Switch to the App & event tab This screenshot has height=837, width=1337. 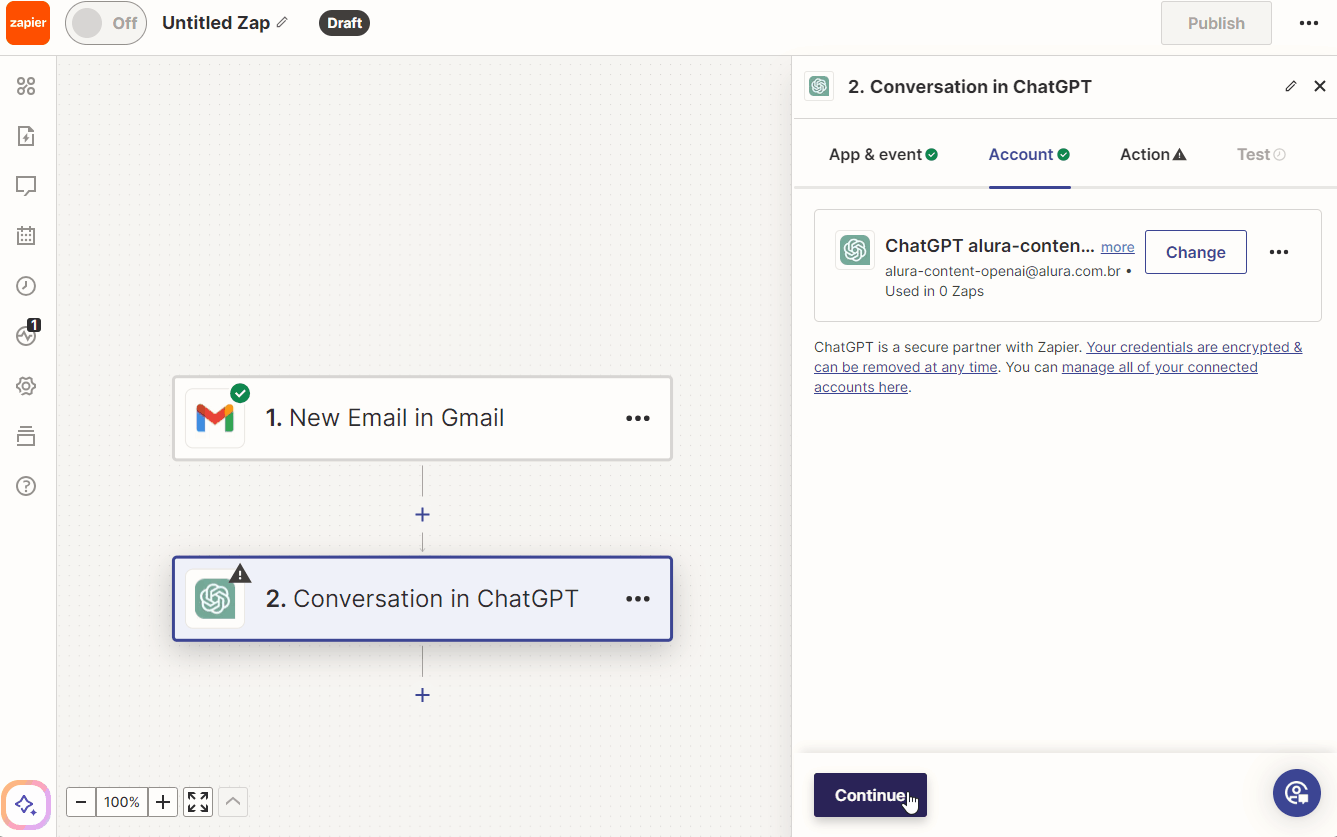883,154
